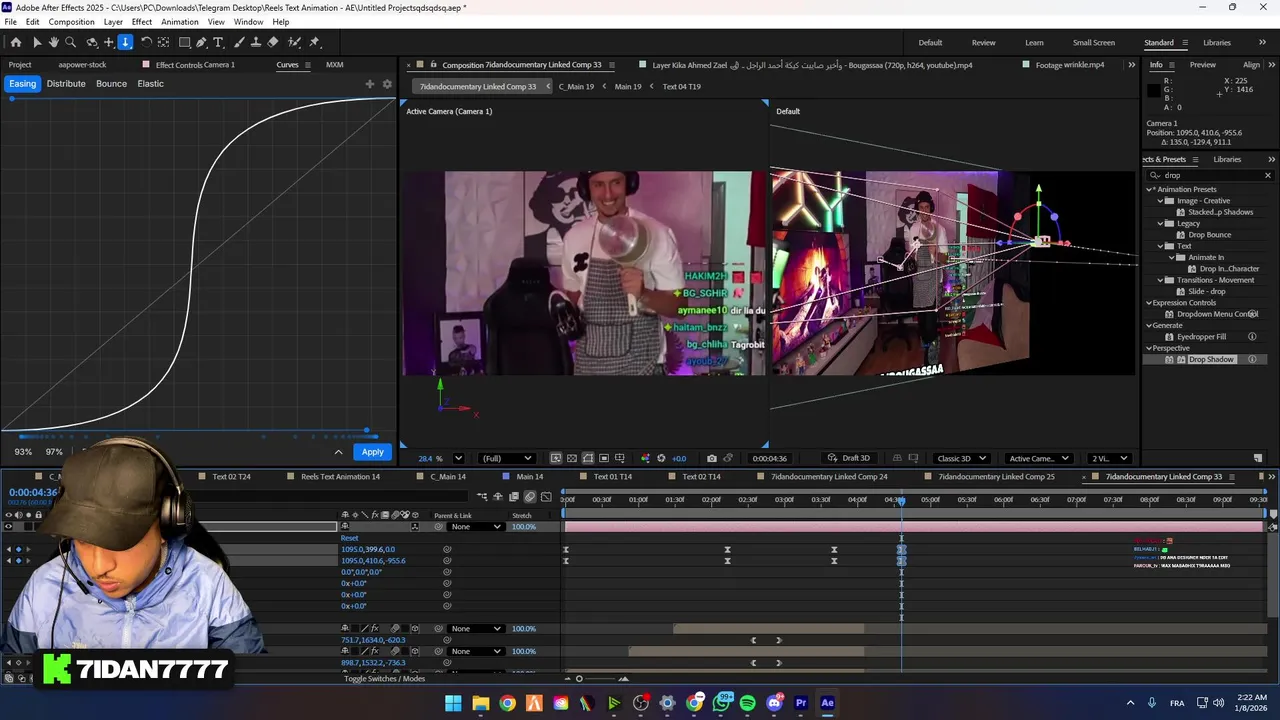This screenshot has width=1280, height=720.
Task: Switch to the MXM panel tab
Action: coord(335,65)
